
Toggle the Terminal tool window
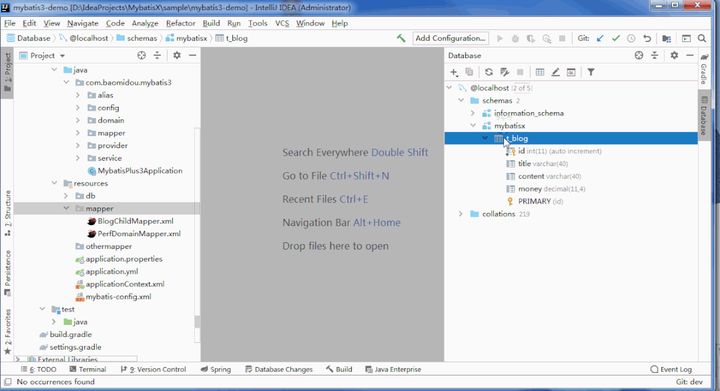tap(88, 369)
